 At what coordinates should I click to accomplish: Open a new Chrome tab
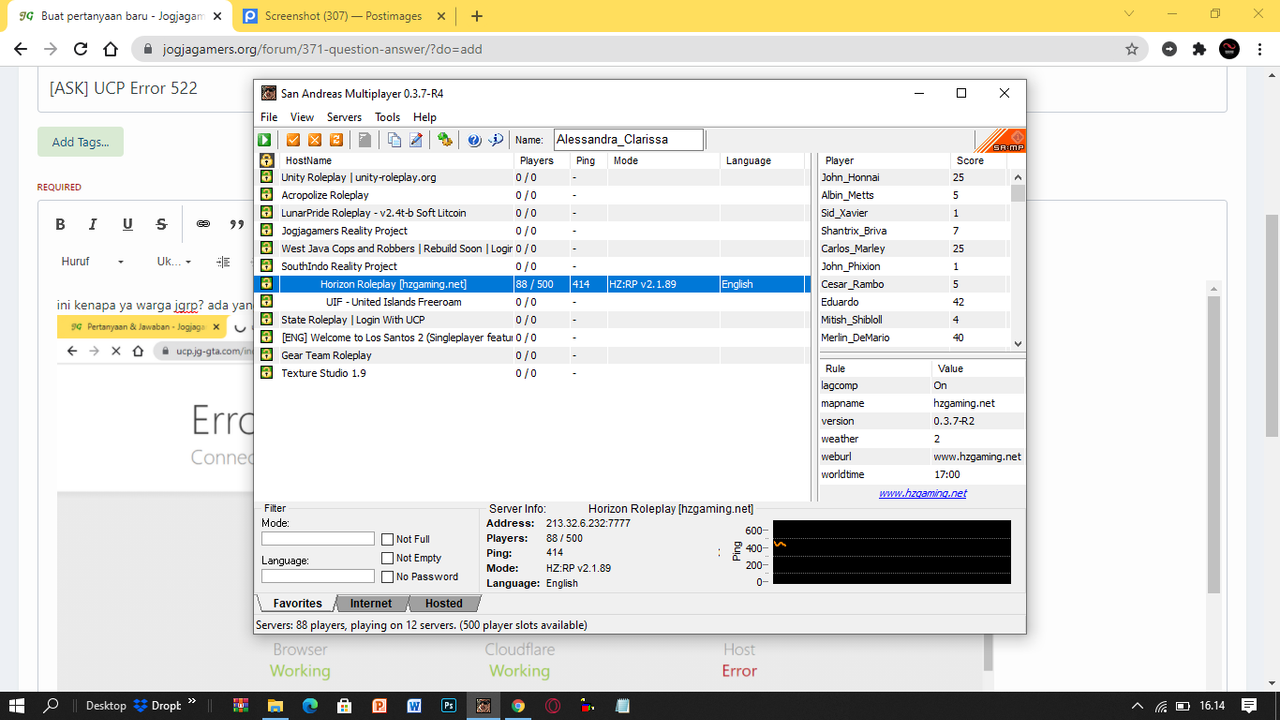477,16
